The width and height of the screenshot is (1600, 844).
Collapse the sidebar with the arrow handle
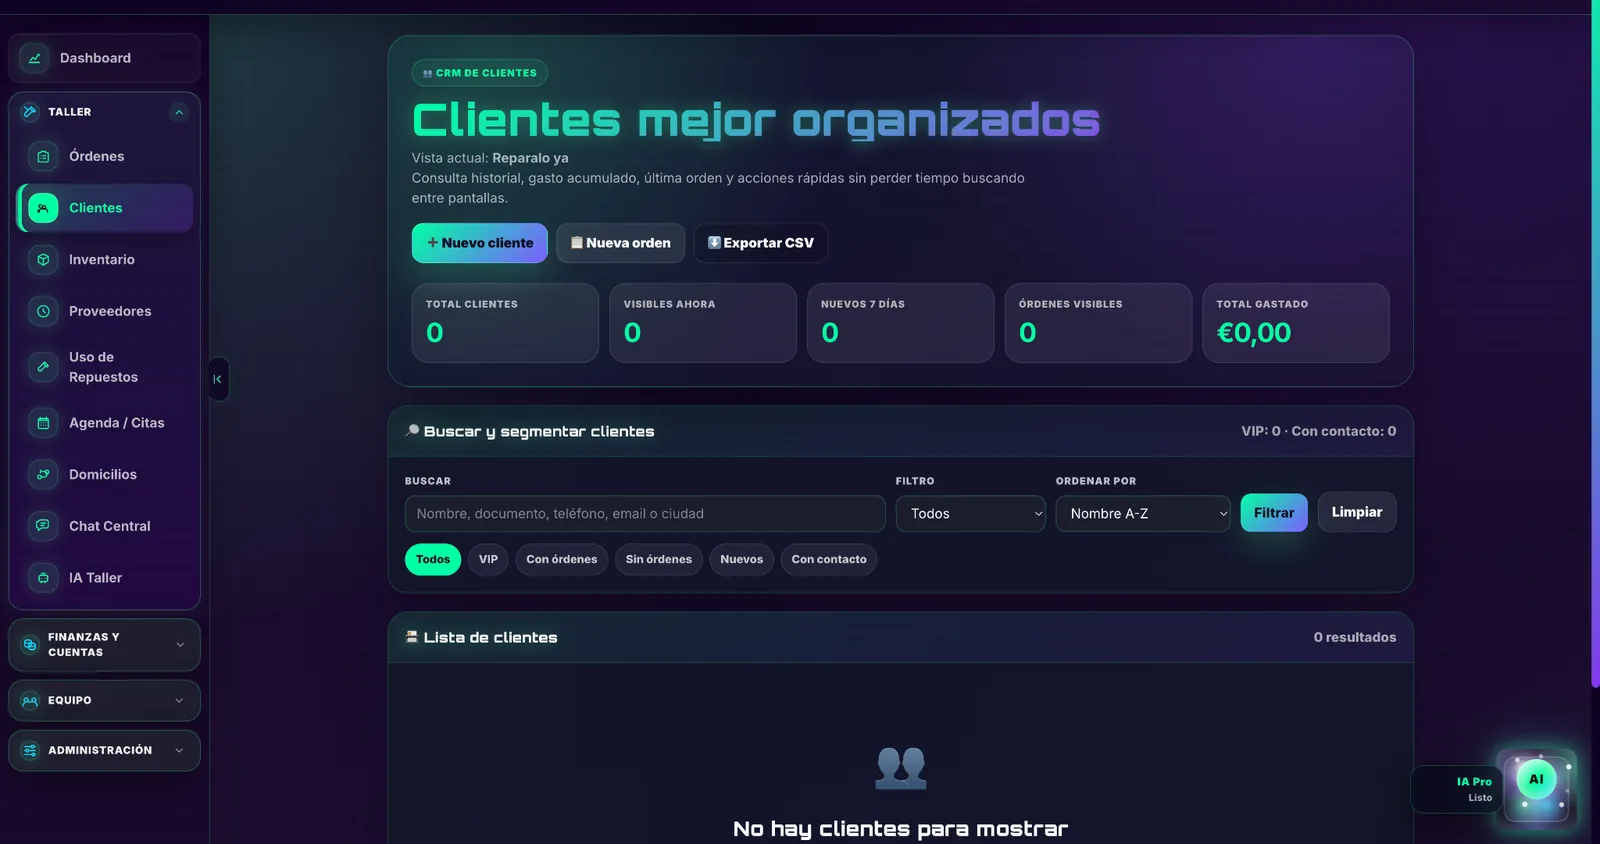coord(218,379)
